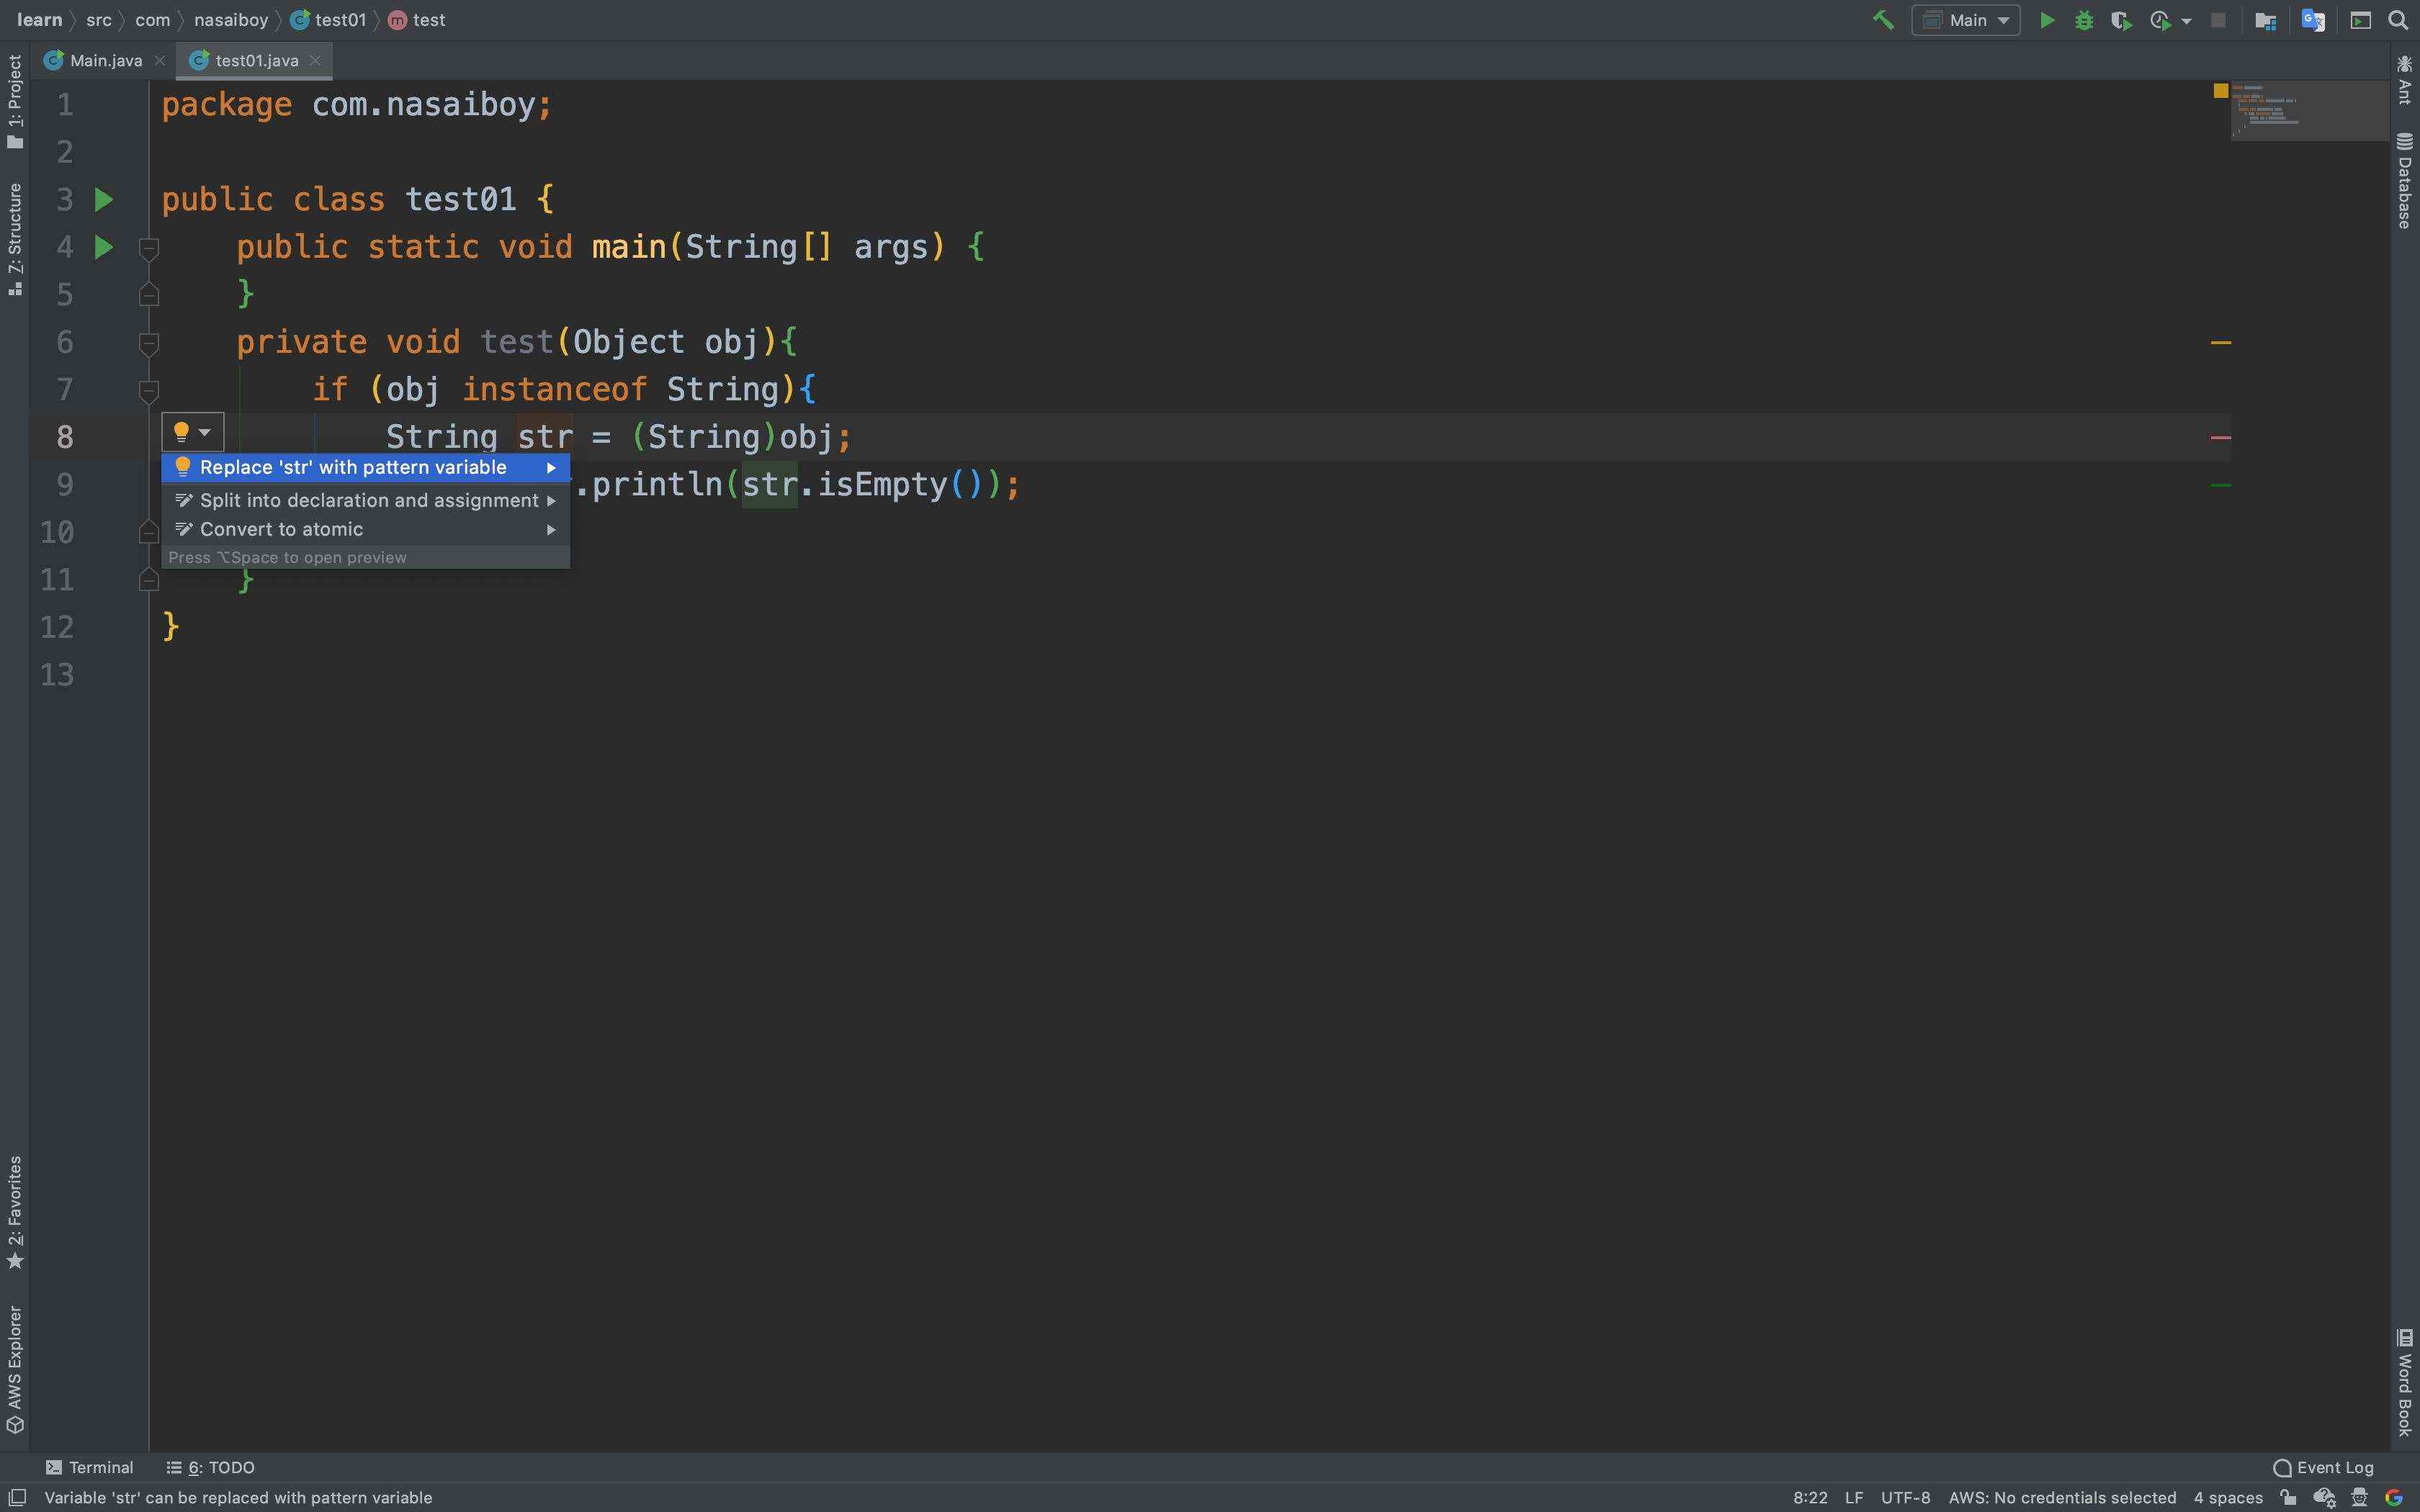Click the UTF-8 encoding in status bar
Image resolution: width=2420 pixels, height=1512 pixels.
pyautogui.click(x=1904, y=1497)
